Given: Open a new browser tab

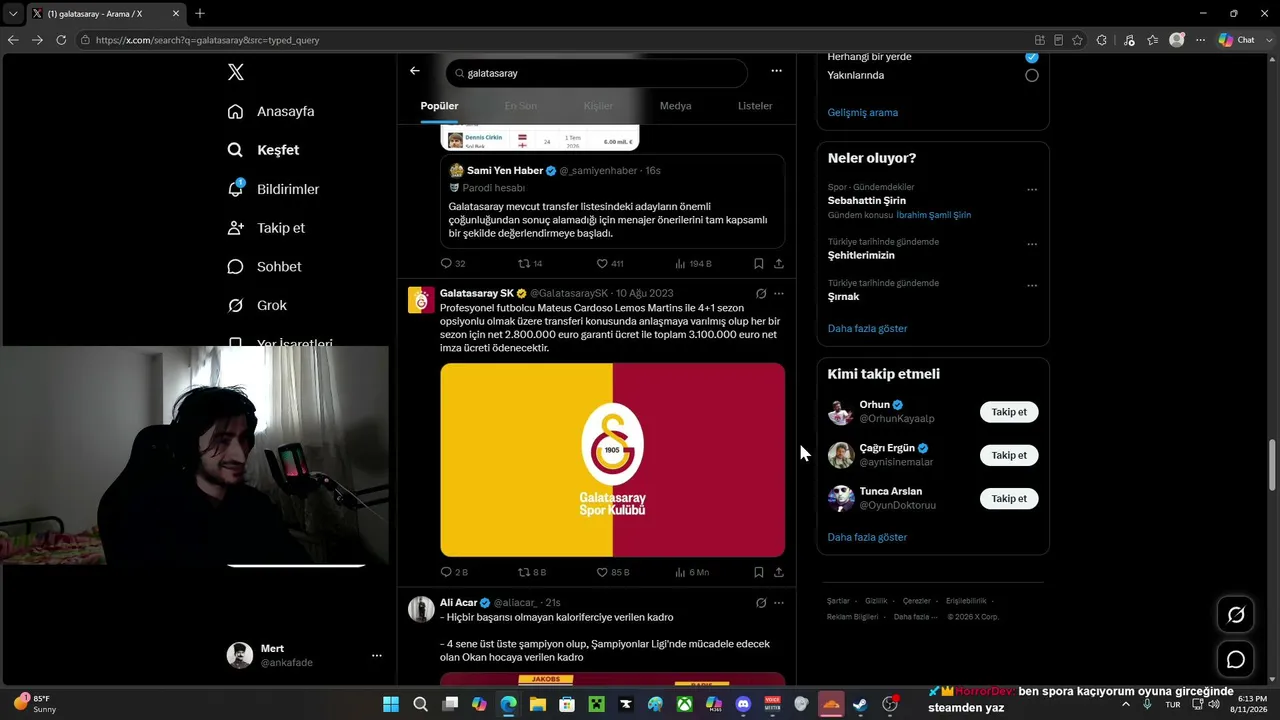Looking at the screenshot, I should coord(200,13).
